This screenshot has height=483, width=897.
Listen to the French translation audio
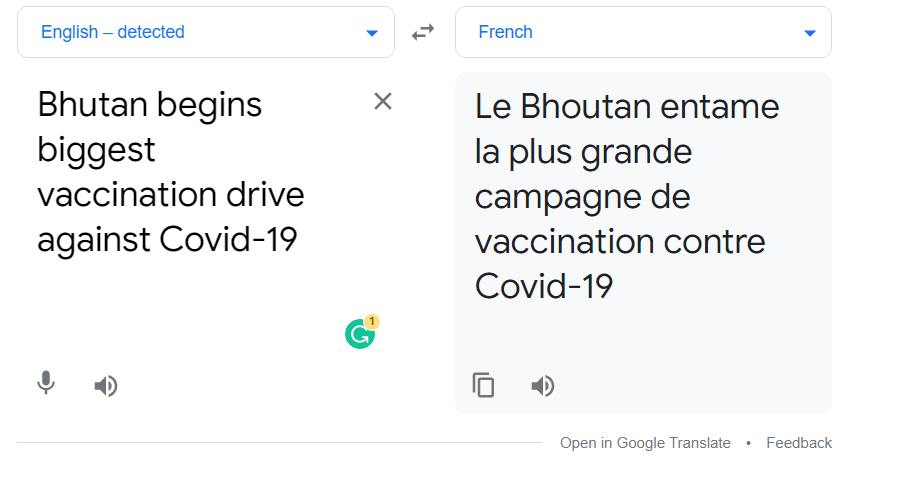(x=543, y=386)
